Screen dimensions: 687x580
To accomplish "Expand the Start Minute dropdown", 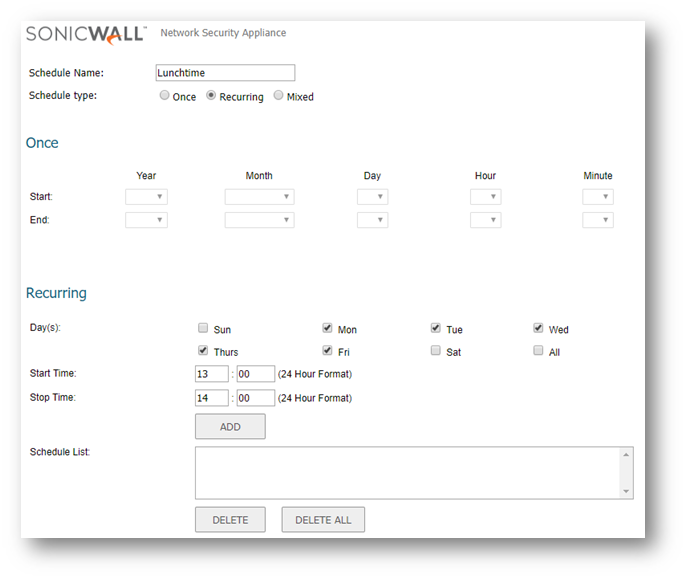I will 598,197.
